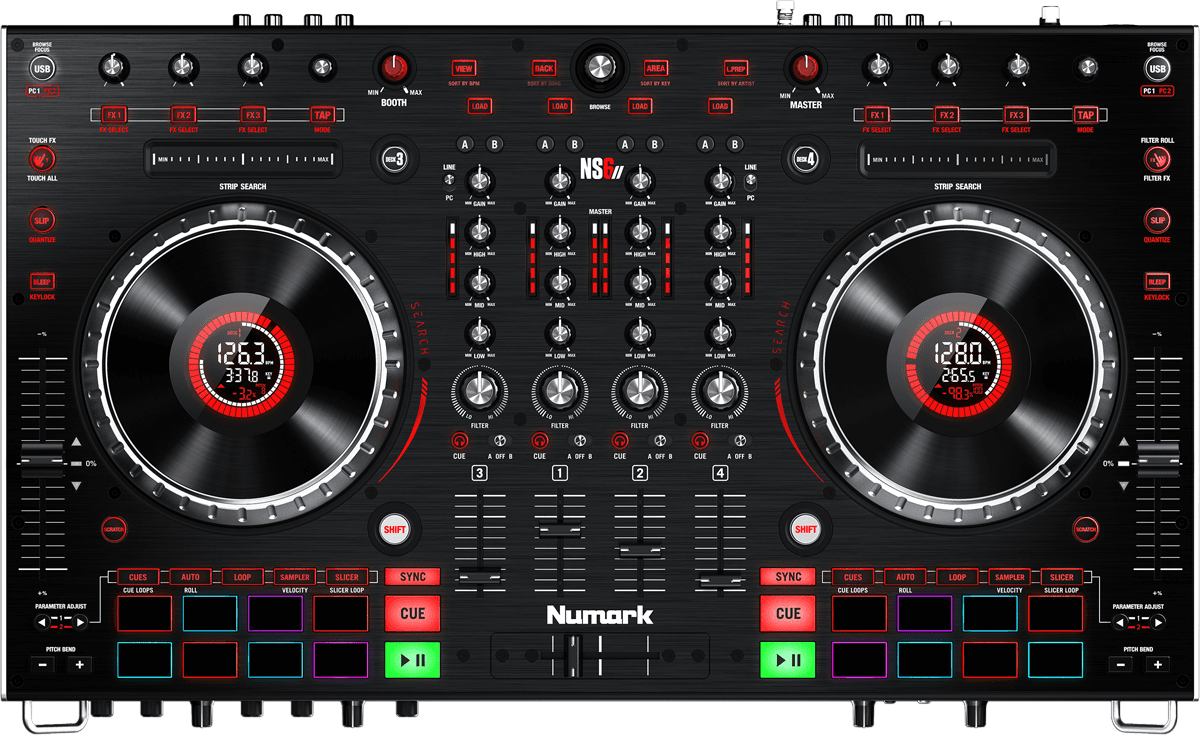Image resolution: width=1200 pixels, height=735 pixels.
Task: Click the headphone cue icon for channel 4
Action: [700, 440]
